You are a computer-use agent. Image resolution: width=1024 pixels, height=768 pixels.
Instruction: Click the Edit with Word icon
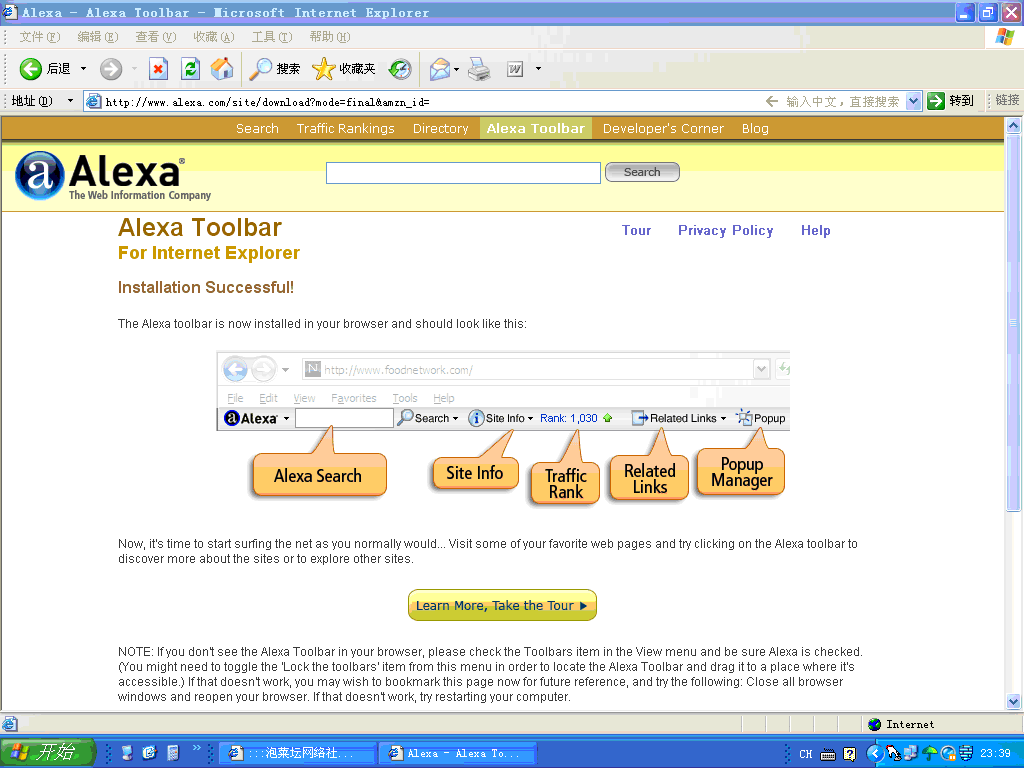coord(515,69)
